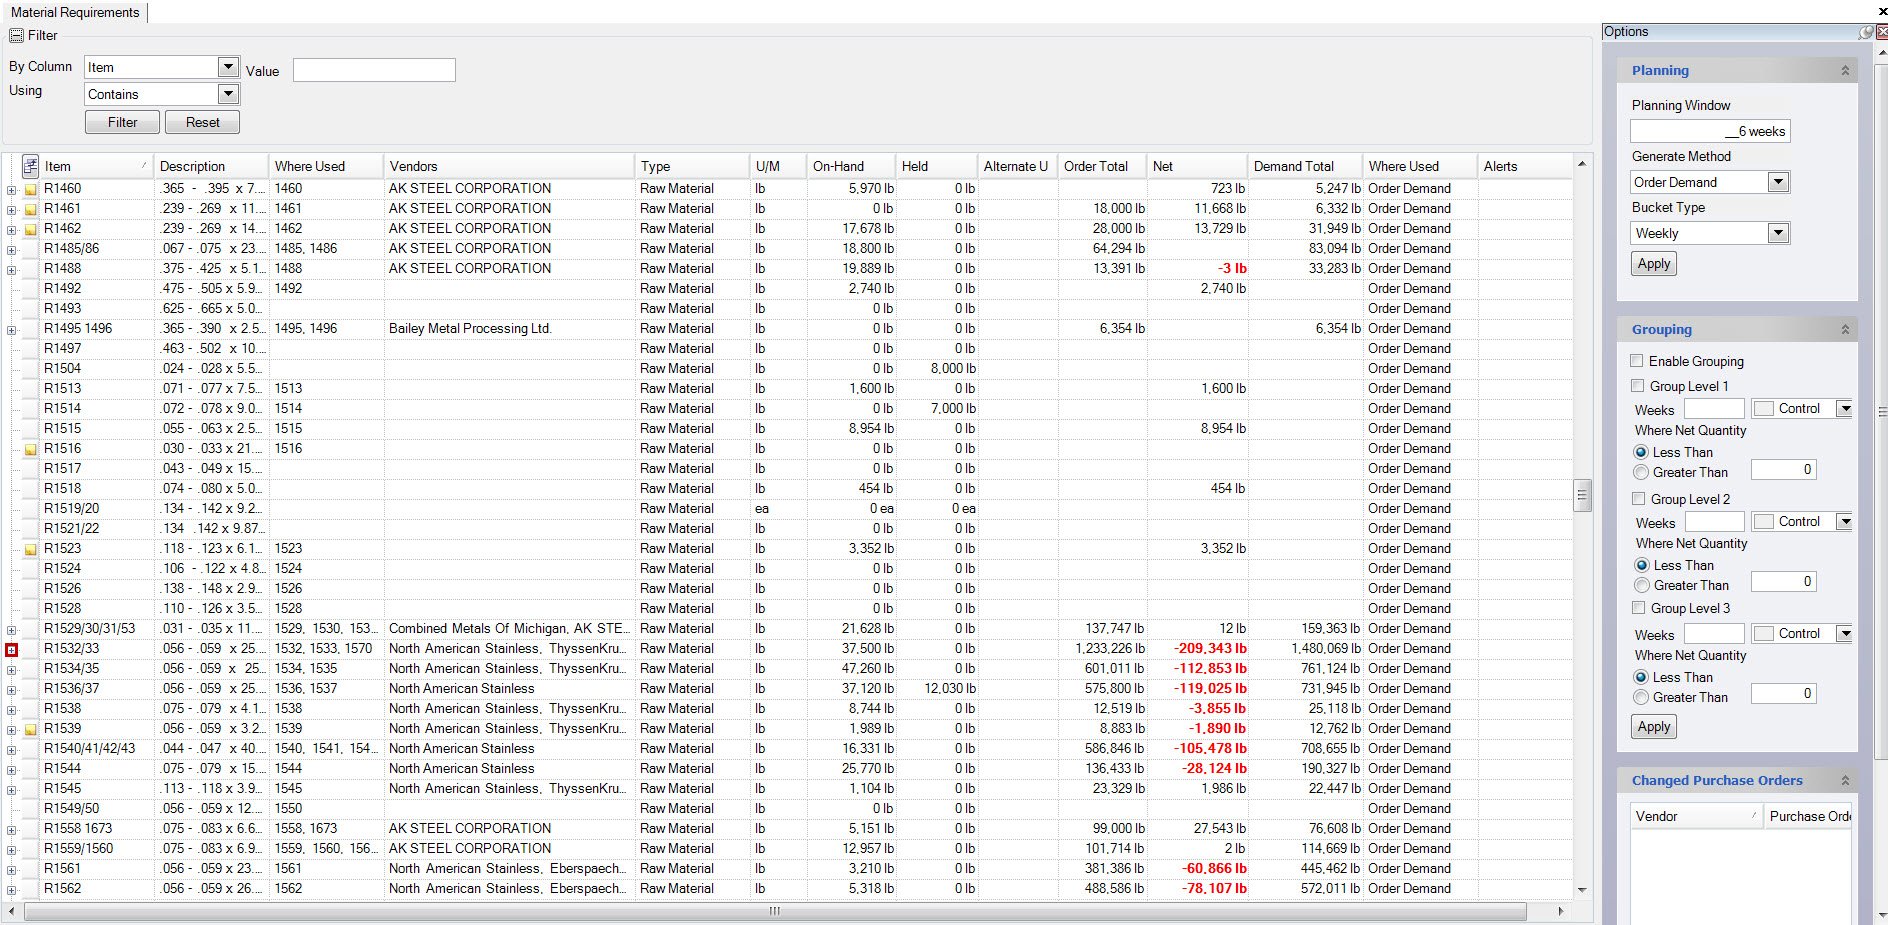Click the Weeks field under Group Level 1

1714,409
